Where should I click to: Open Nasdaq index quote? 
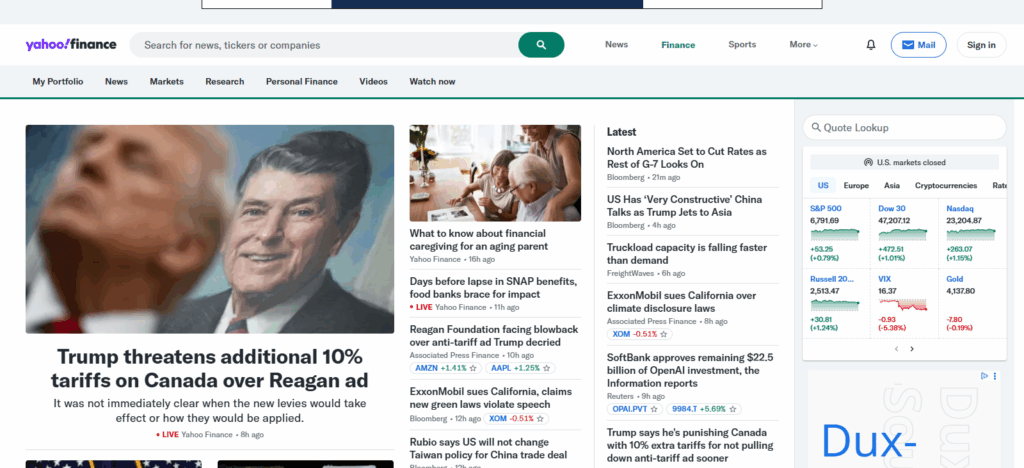pyautogui.click(x=959, y=209)
